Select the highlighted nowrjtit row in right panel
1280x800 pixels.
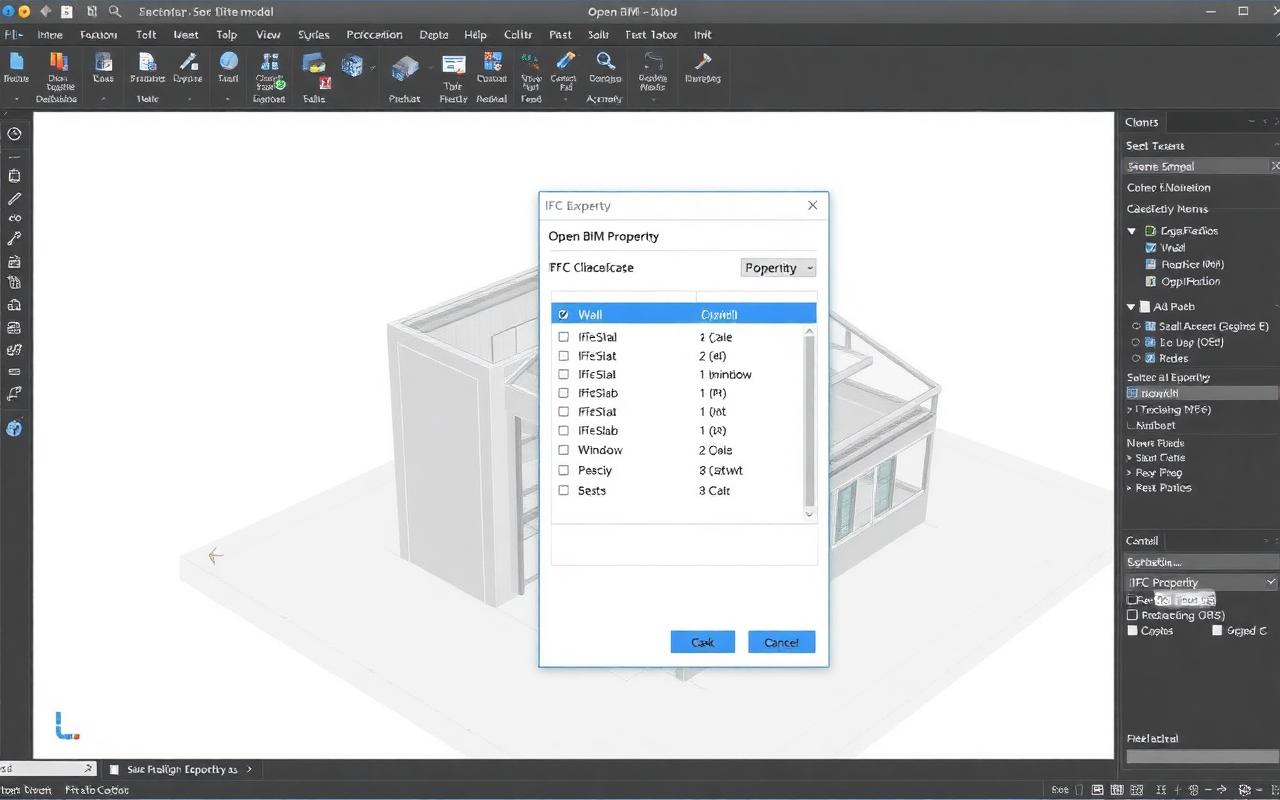click(x=1201, y=393)
